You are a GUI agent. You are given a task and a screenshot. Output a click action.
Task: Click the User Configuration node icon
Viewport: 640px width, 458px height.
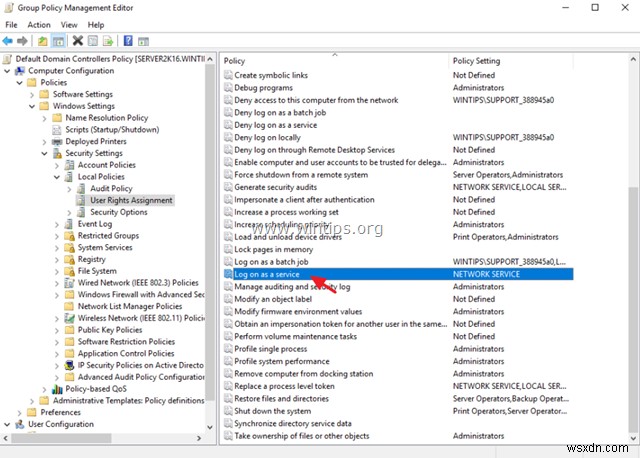[20, 425]
